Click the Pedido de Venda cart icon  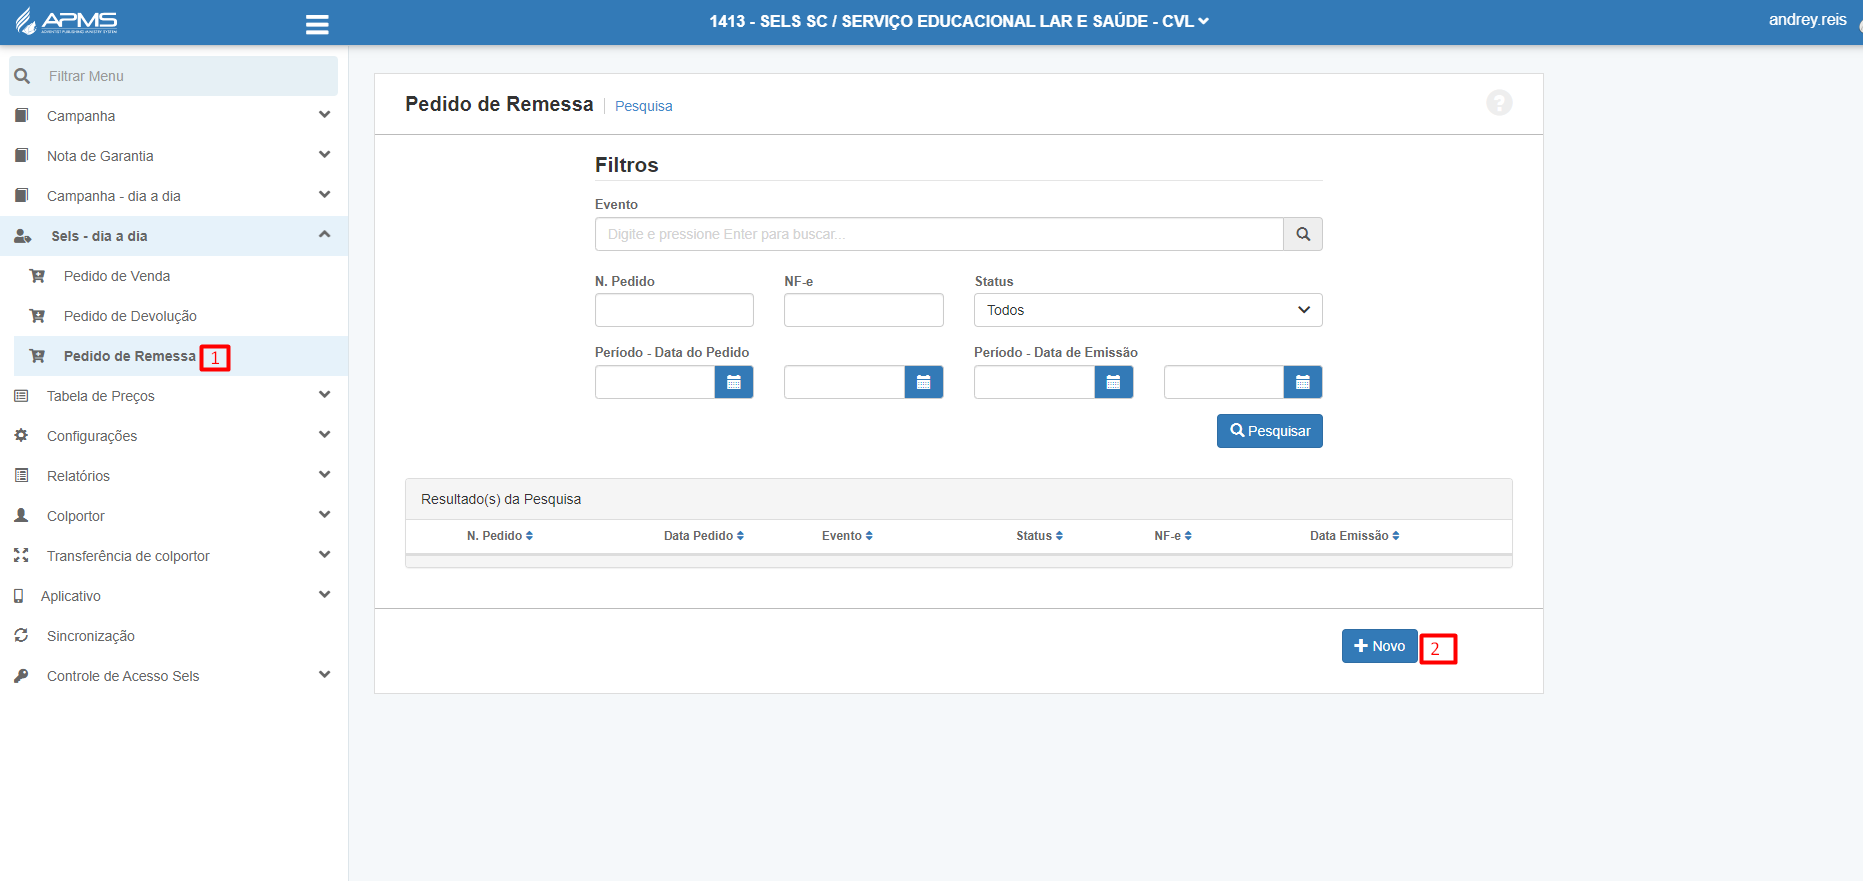[38, 276]
